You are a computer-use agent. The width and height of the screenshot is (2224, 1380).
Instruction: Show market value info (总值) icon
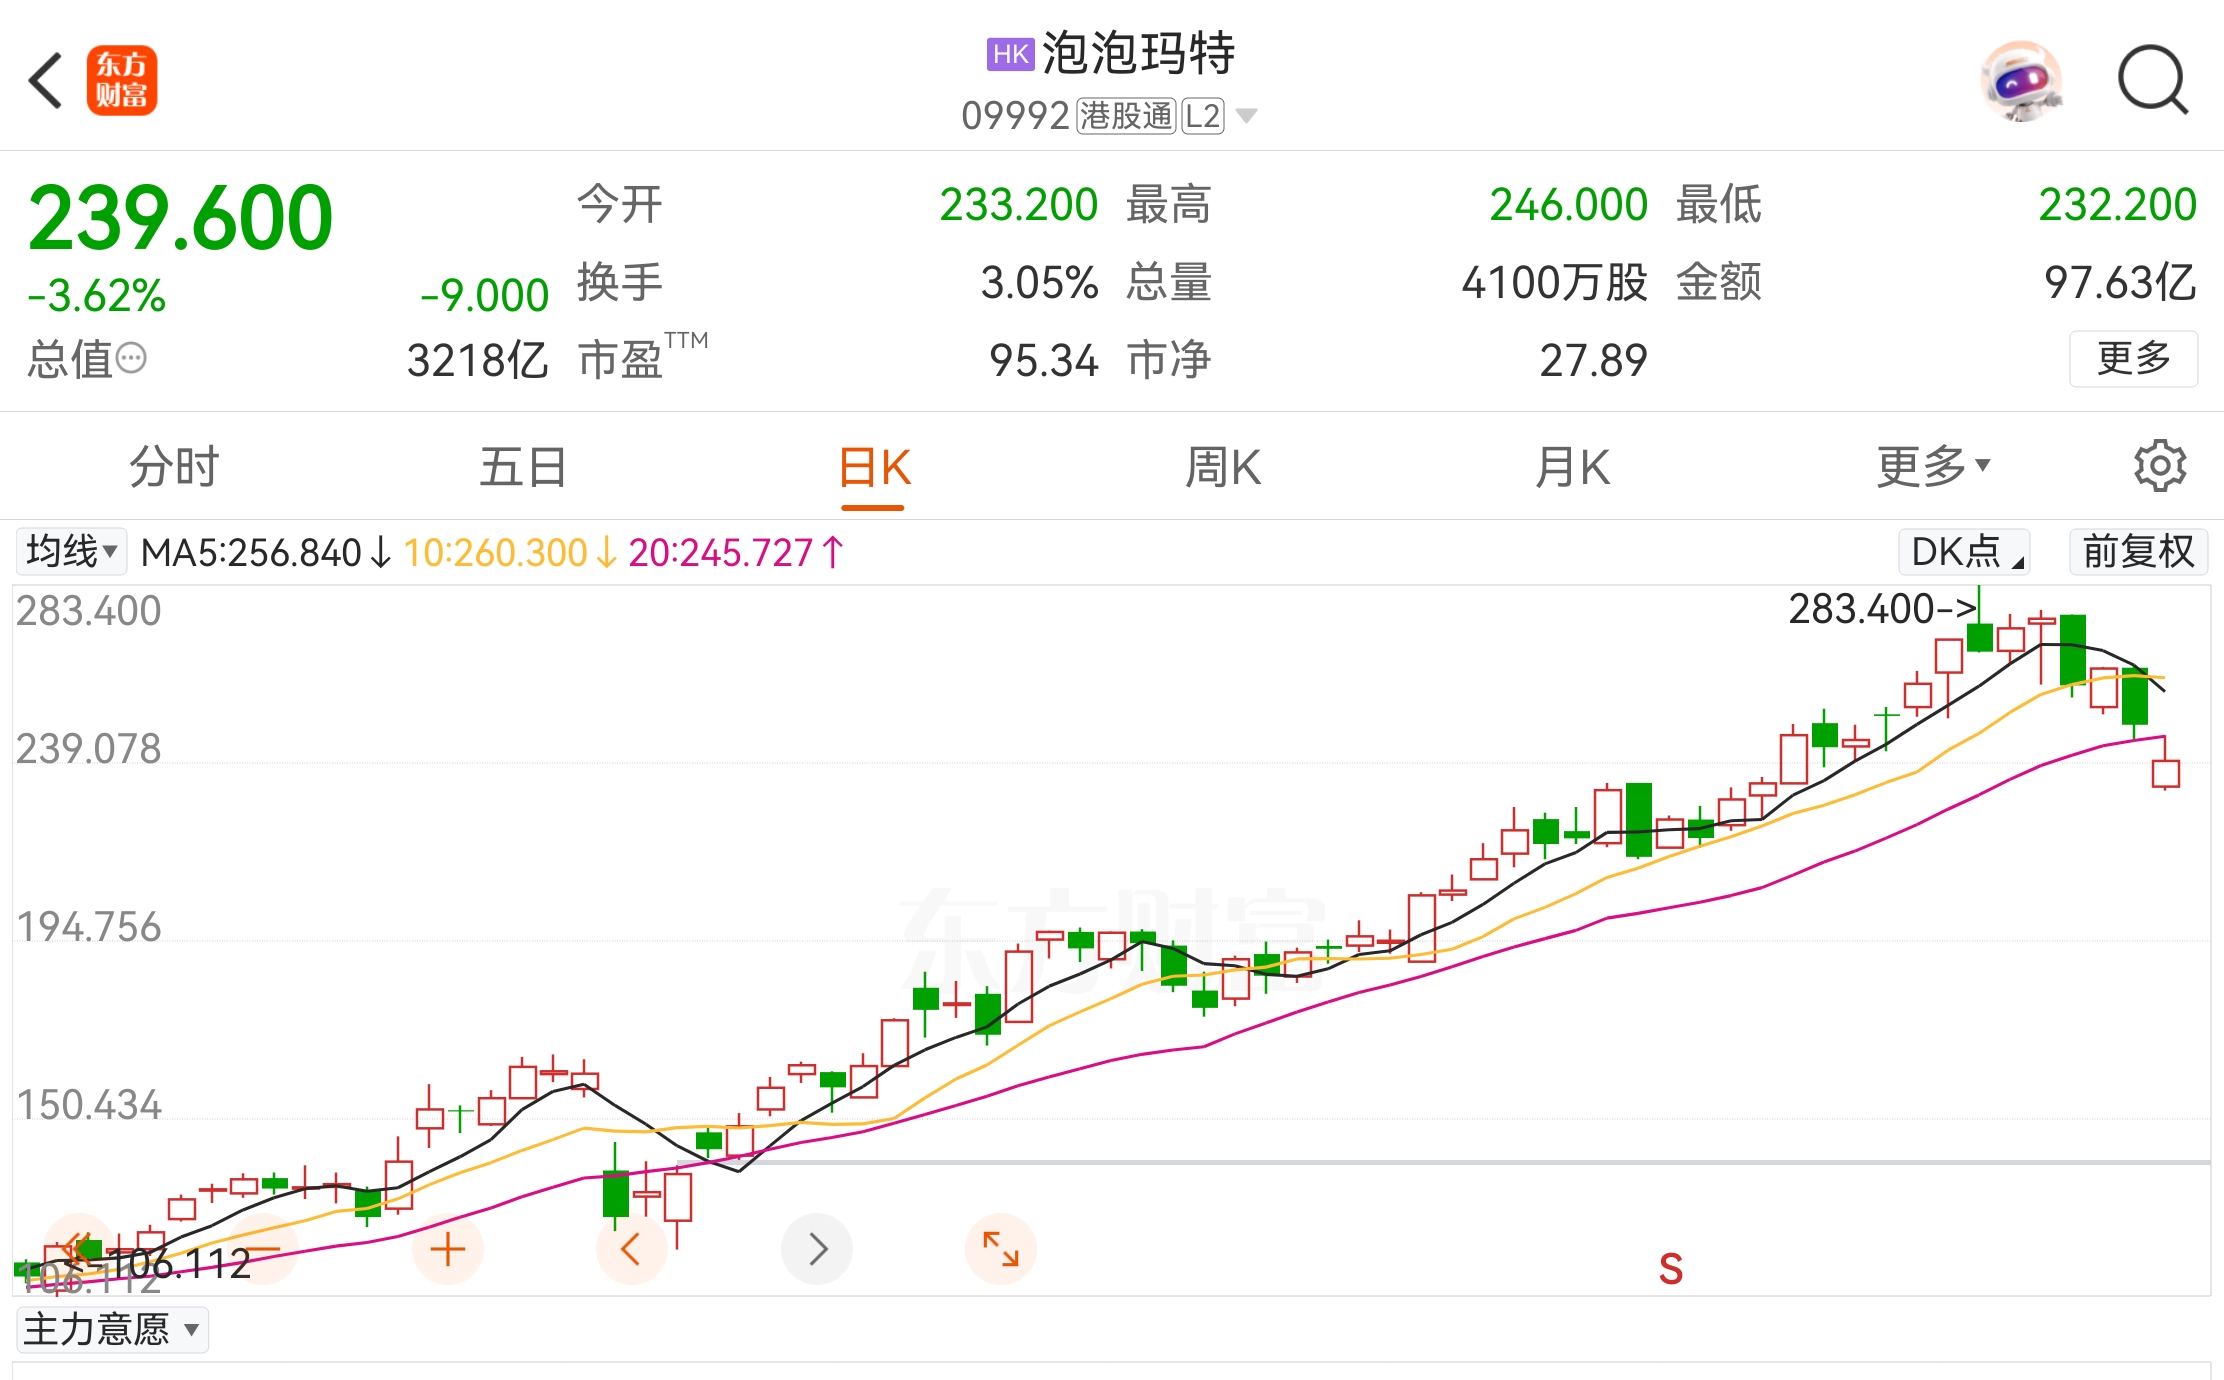pos(131,358)
